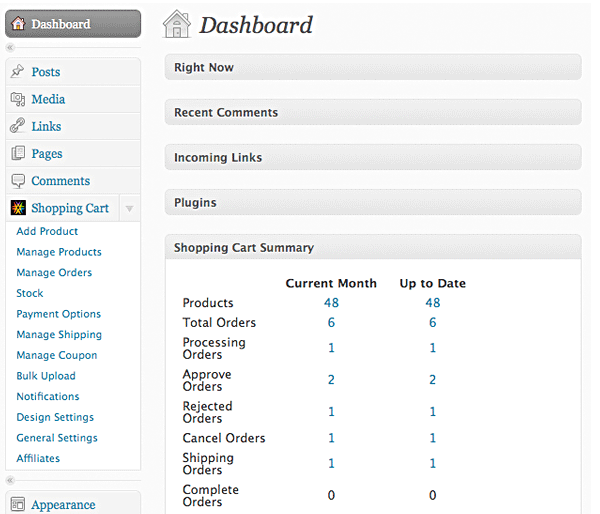600x514 pixels.
Task: Open the Stock page
Action: click(x=29, y=293)
